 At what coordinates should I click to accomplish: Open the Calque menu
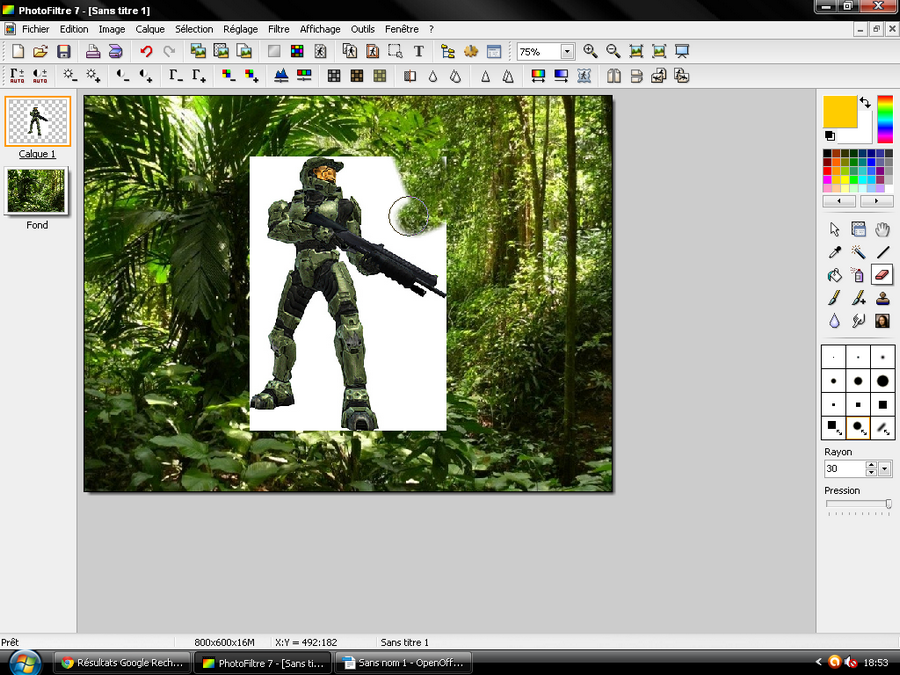[x=150, y=29]
